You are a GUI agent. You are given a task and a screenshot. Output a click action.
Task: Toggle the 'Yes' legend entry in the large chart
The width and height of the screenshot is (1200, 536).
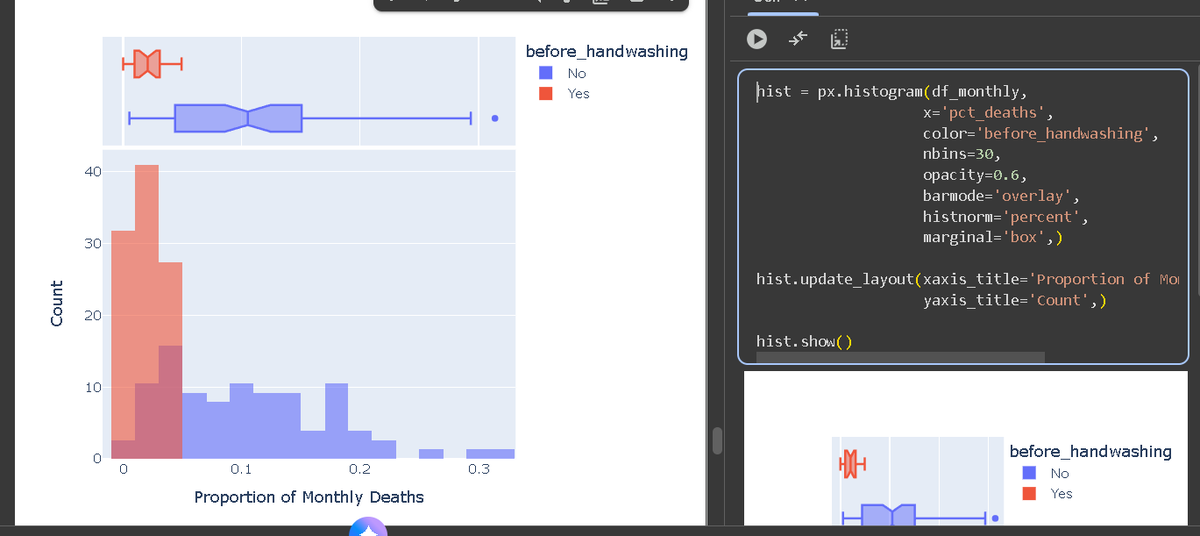565,93
